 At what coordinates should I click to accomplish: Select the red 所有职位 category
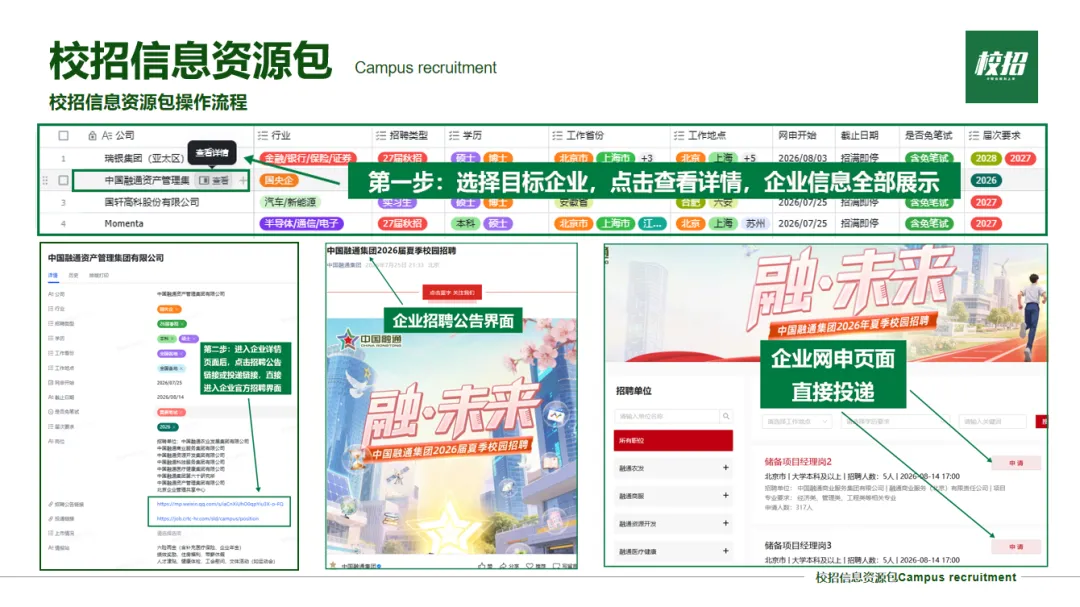point(673,441)
